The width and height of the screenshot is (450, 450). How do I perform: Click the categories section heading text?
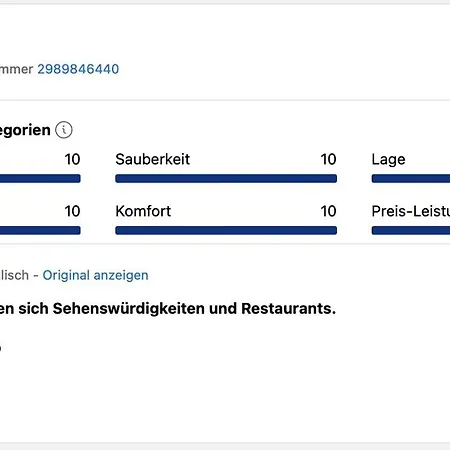point(25,130)
